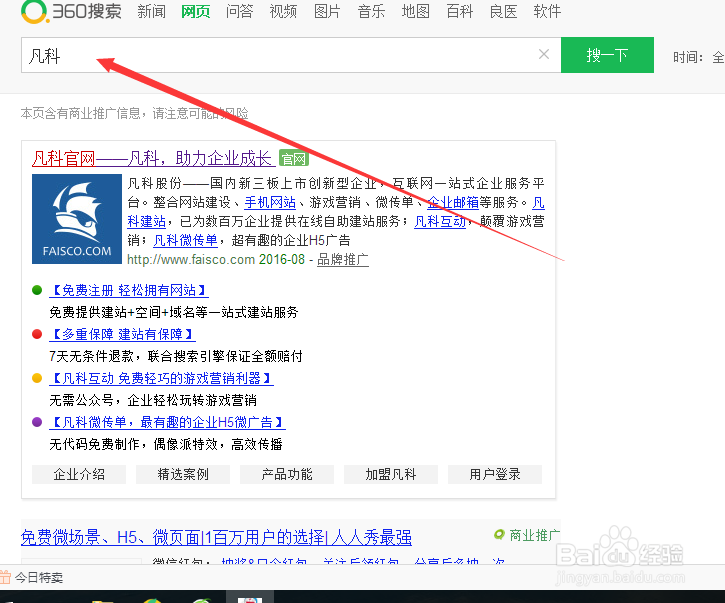Open the 免费微场景、H5、微页面 result link
Viewport: 725px width, 603px height.
216,537
